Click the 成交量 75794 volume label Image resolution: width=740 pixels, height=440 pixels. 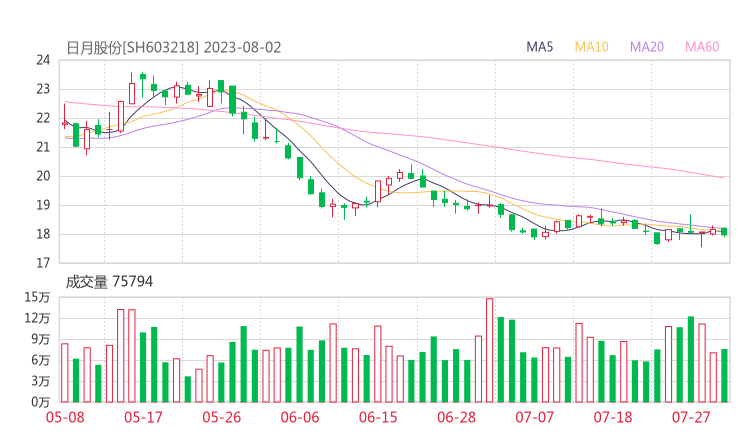[x=109, y=282]
